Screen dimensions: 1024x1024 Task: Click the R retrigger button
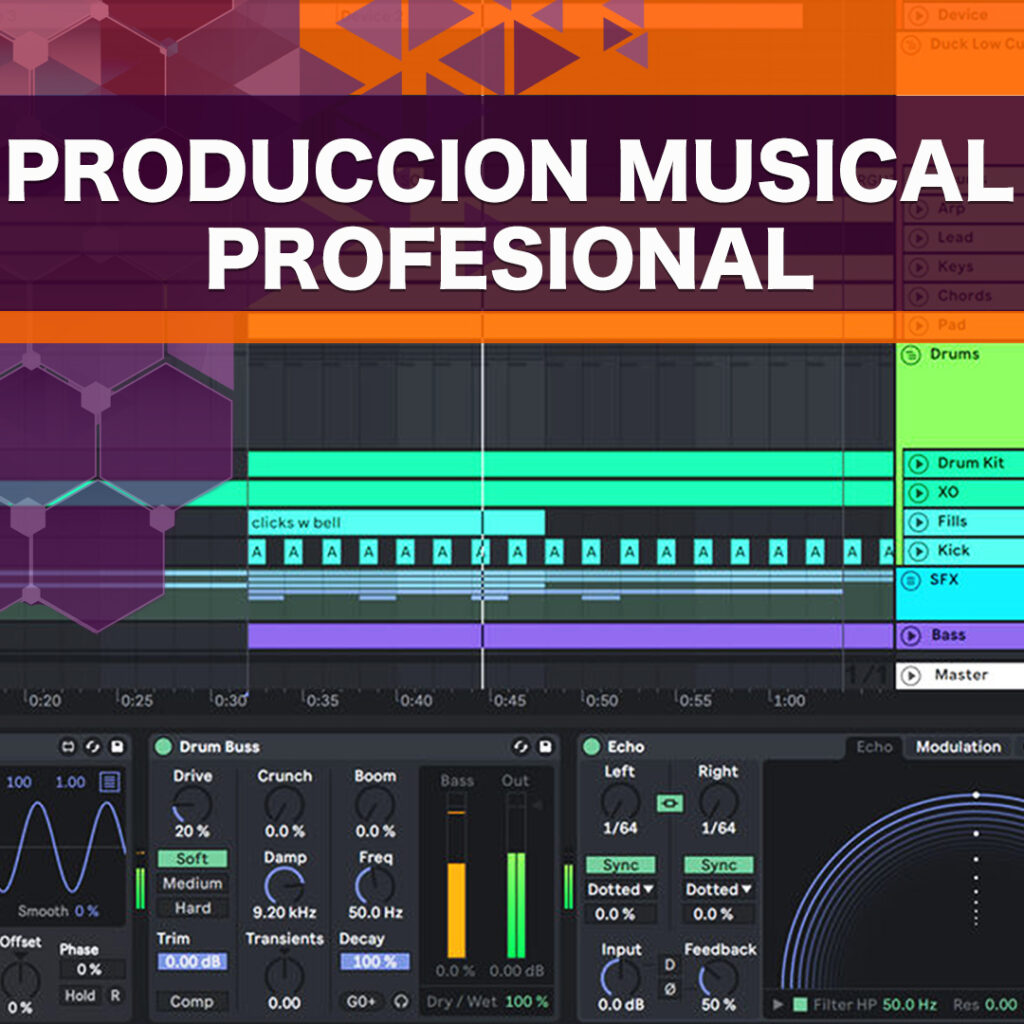pos(115,996)
